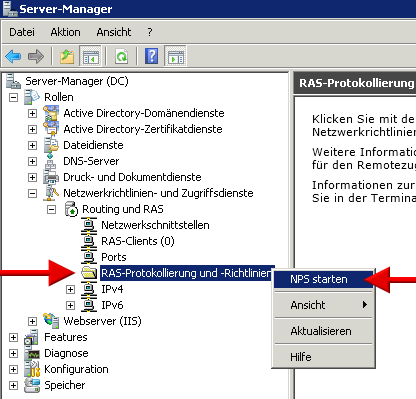Click the Active Directory-Zertifikatdienste icon
Screen dimensions: 416x399
51,129
